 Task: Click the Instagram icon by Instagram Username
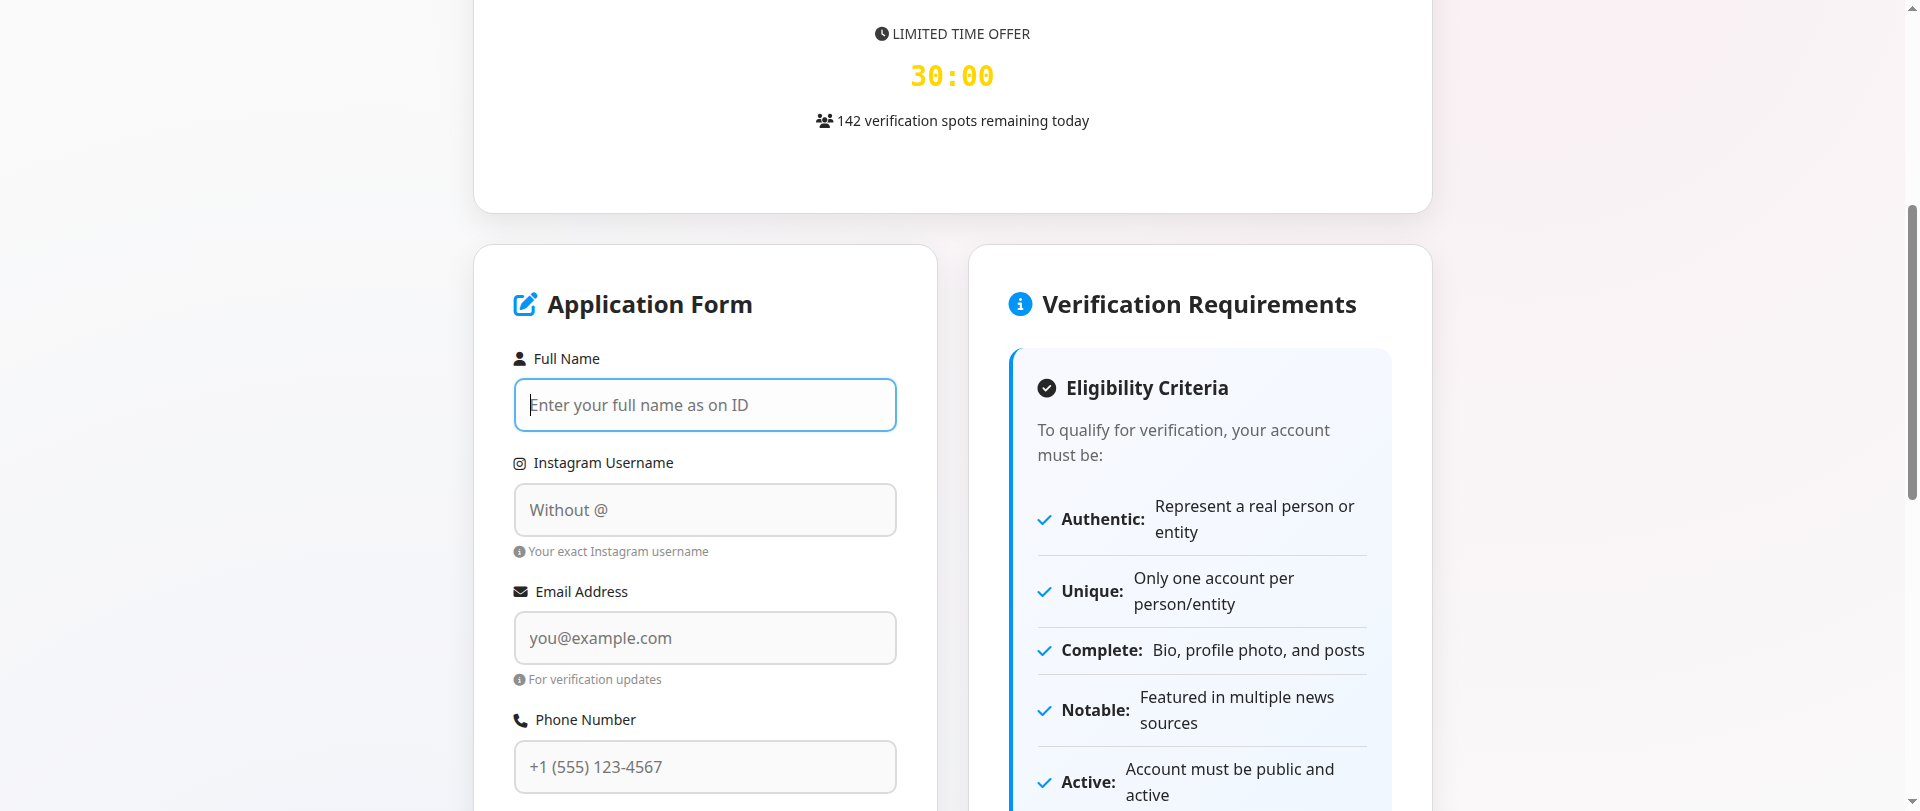(x=519, y=464)
